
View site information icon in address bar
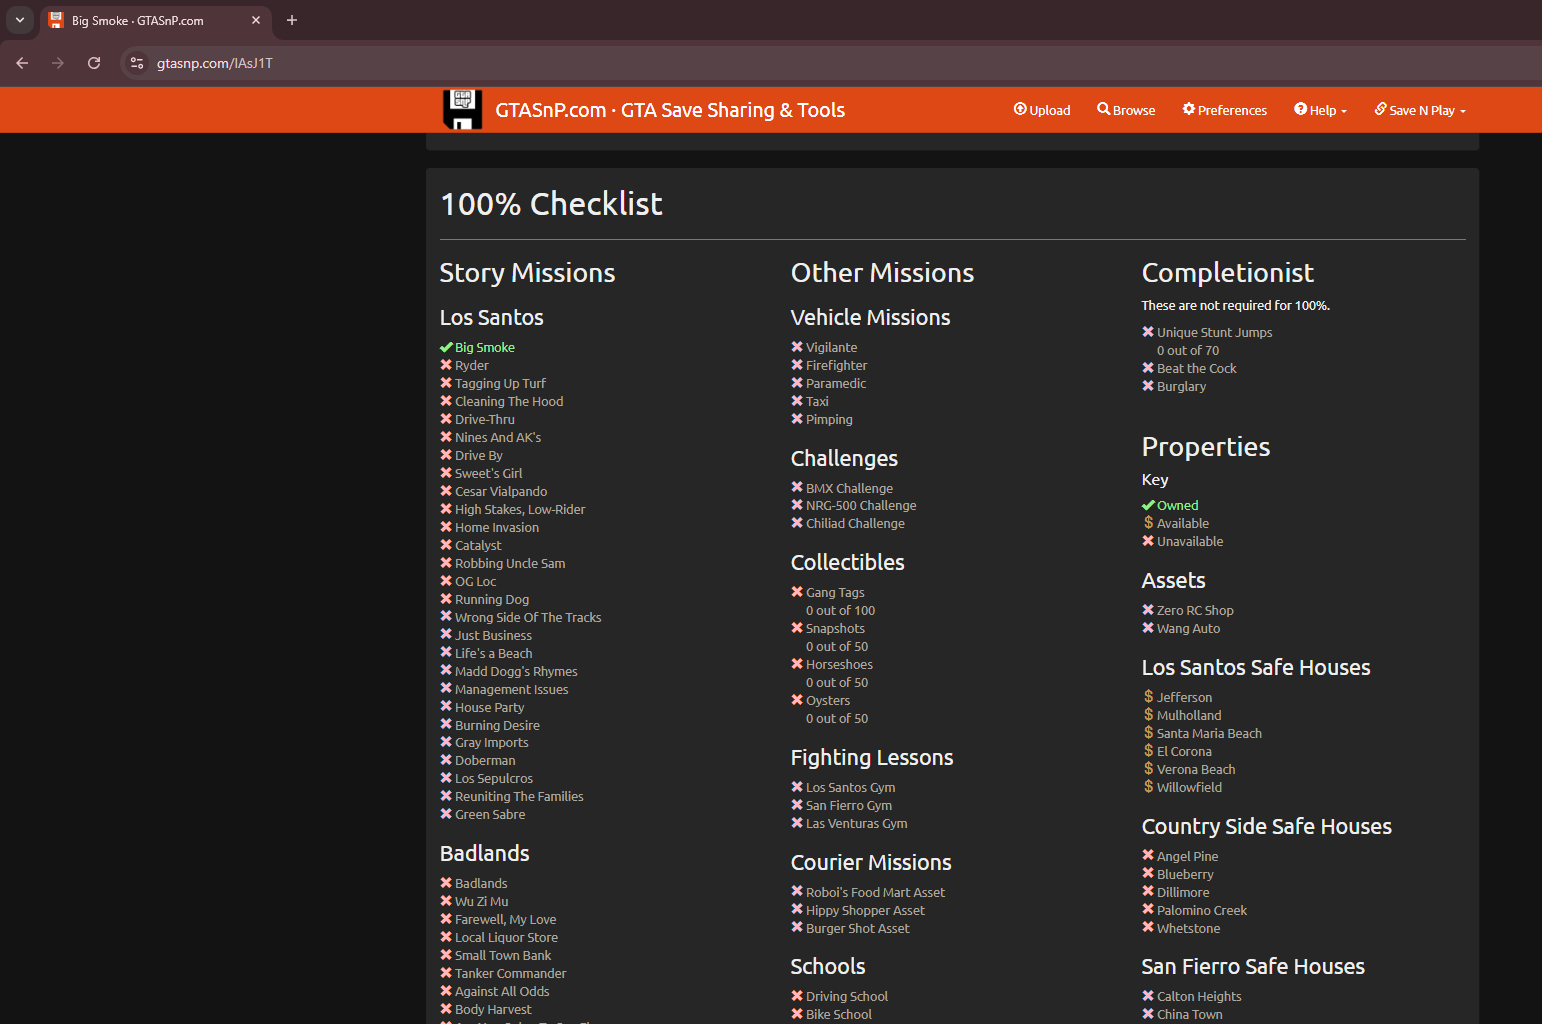[x=137, y=63]
